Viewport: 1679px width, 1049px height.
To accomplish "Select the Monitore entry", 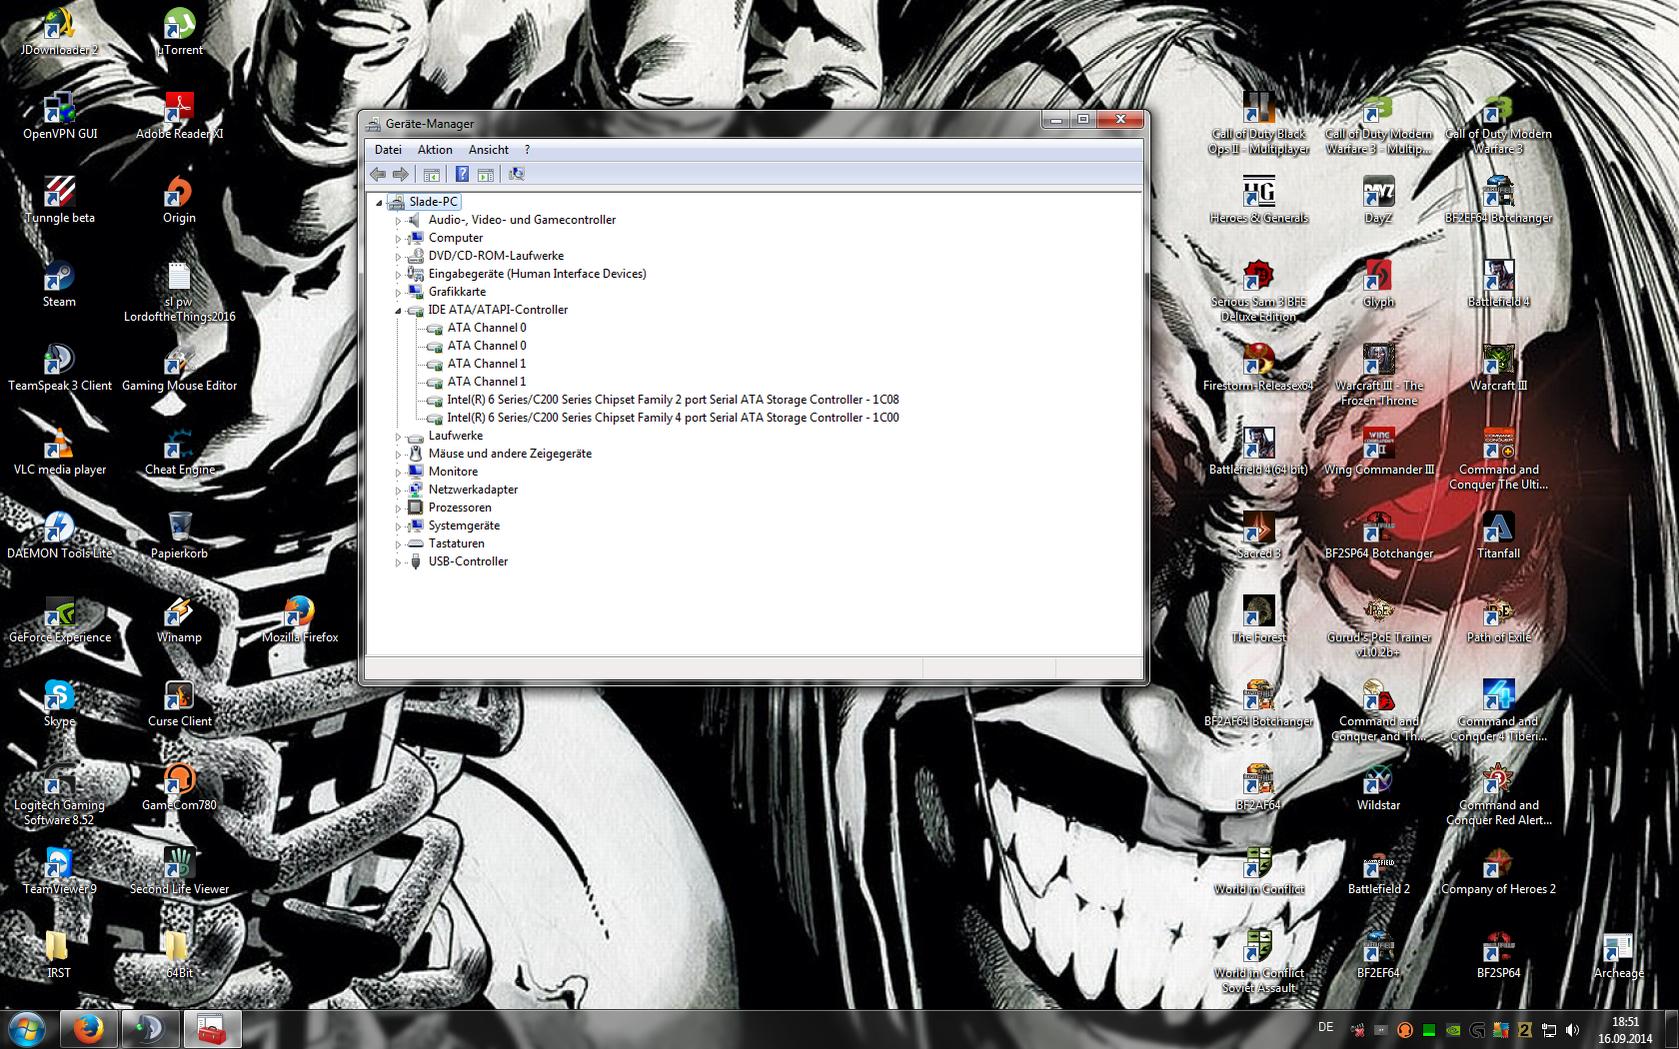I will coord(453,472).
